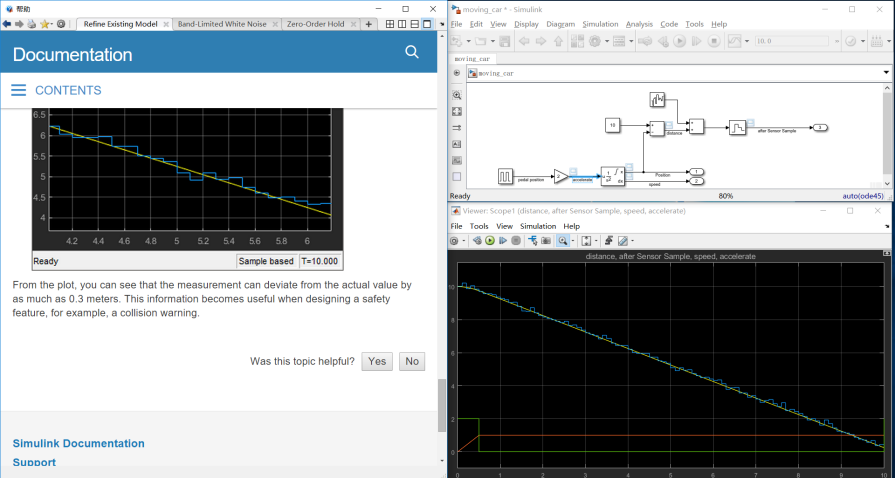Open Simulation menu in Simulink window
The height and width of the screenshot is (479, 895).
[600, 23]
